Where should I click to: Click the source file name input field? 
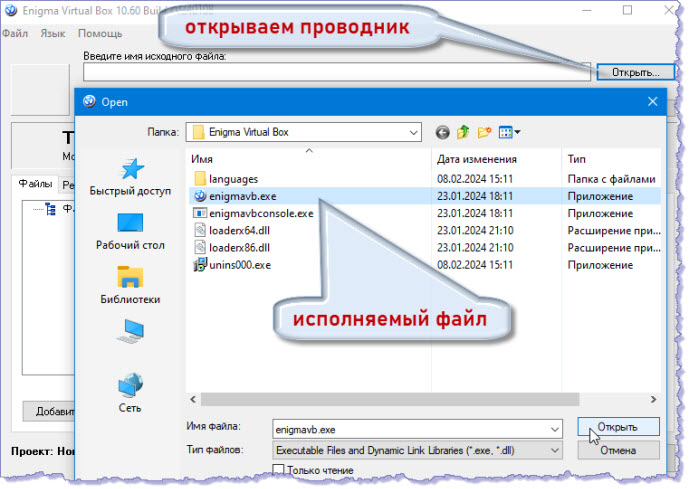tap(337, 72)
